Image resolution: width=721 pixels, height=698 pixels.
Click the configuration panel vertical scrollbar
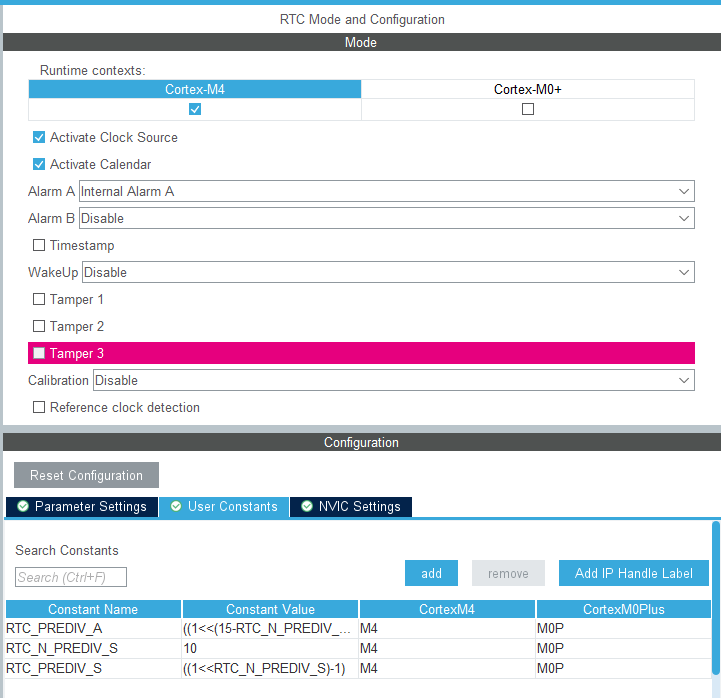click(716, 598)
